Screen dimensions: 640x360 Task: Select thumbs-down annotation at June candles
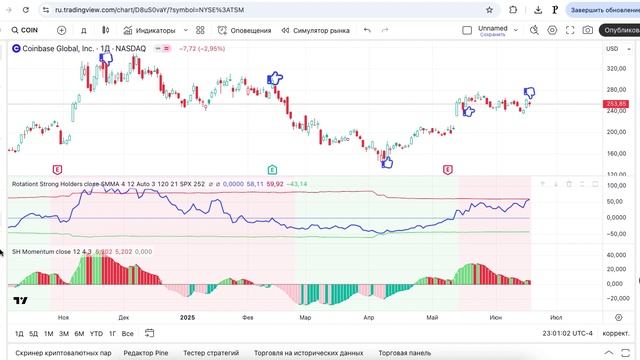pos(529,93)
